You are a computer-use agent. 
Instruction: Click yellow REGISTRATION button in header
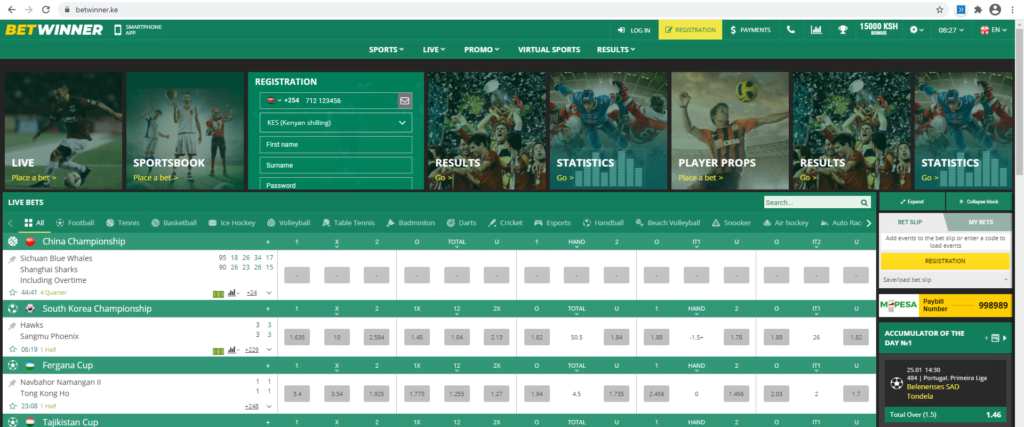point(690,30)
